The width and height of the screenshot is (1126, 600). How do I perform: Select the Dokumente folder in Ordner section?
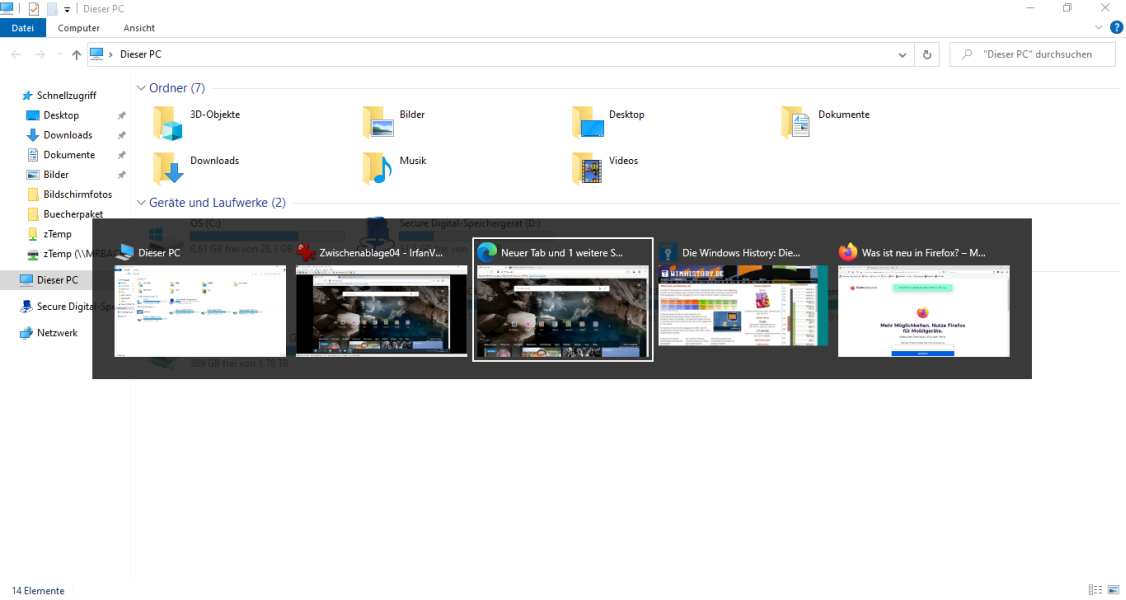coord(826,122)
